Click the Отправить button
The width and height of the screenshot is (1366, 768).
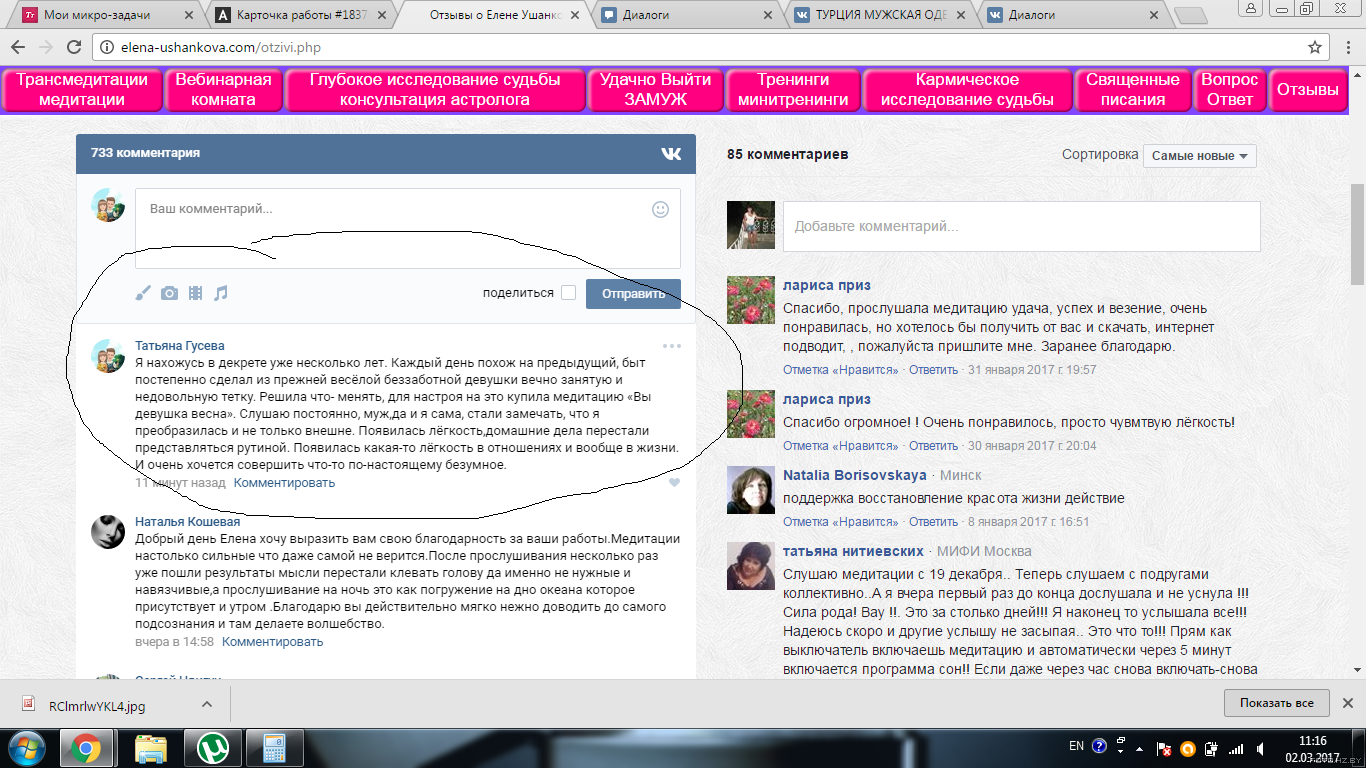tap(633, 293)
